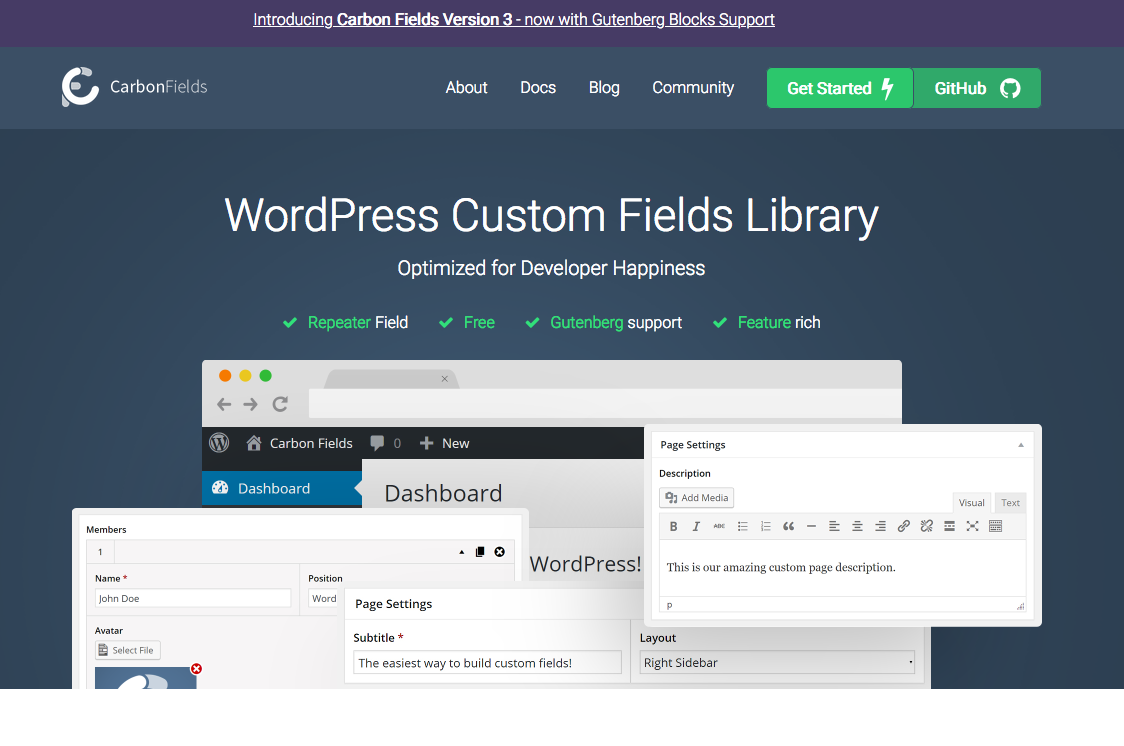Image resolution: width=1124 pixels, height=746 pixels.
Task: Insert a bulleted list
Action: coord(743,526)
